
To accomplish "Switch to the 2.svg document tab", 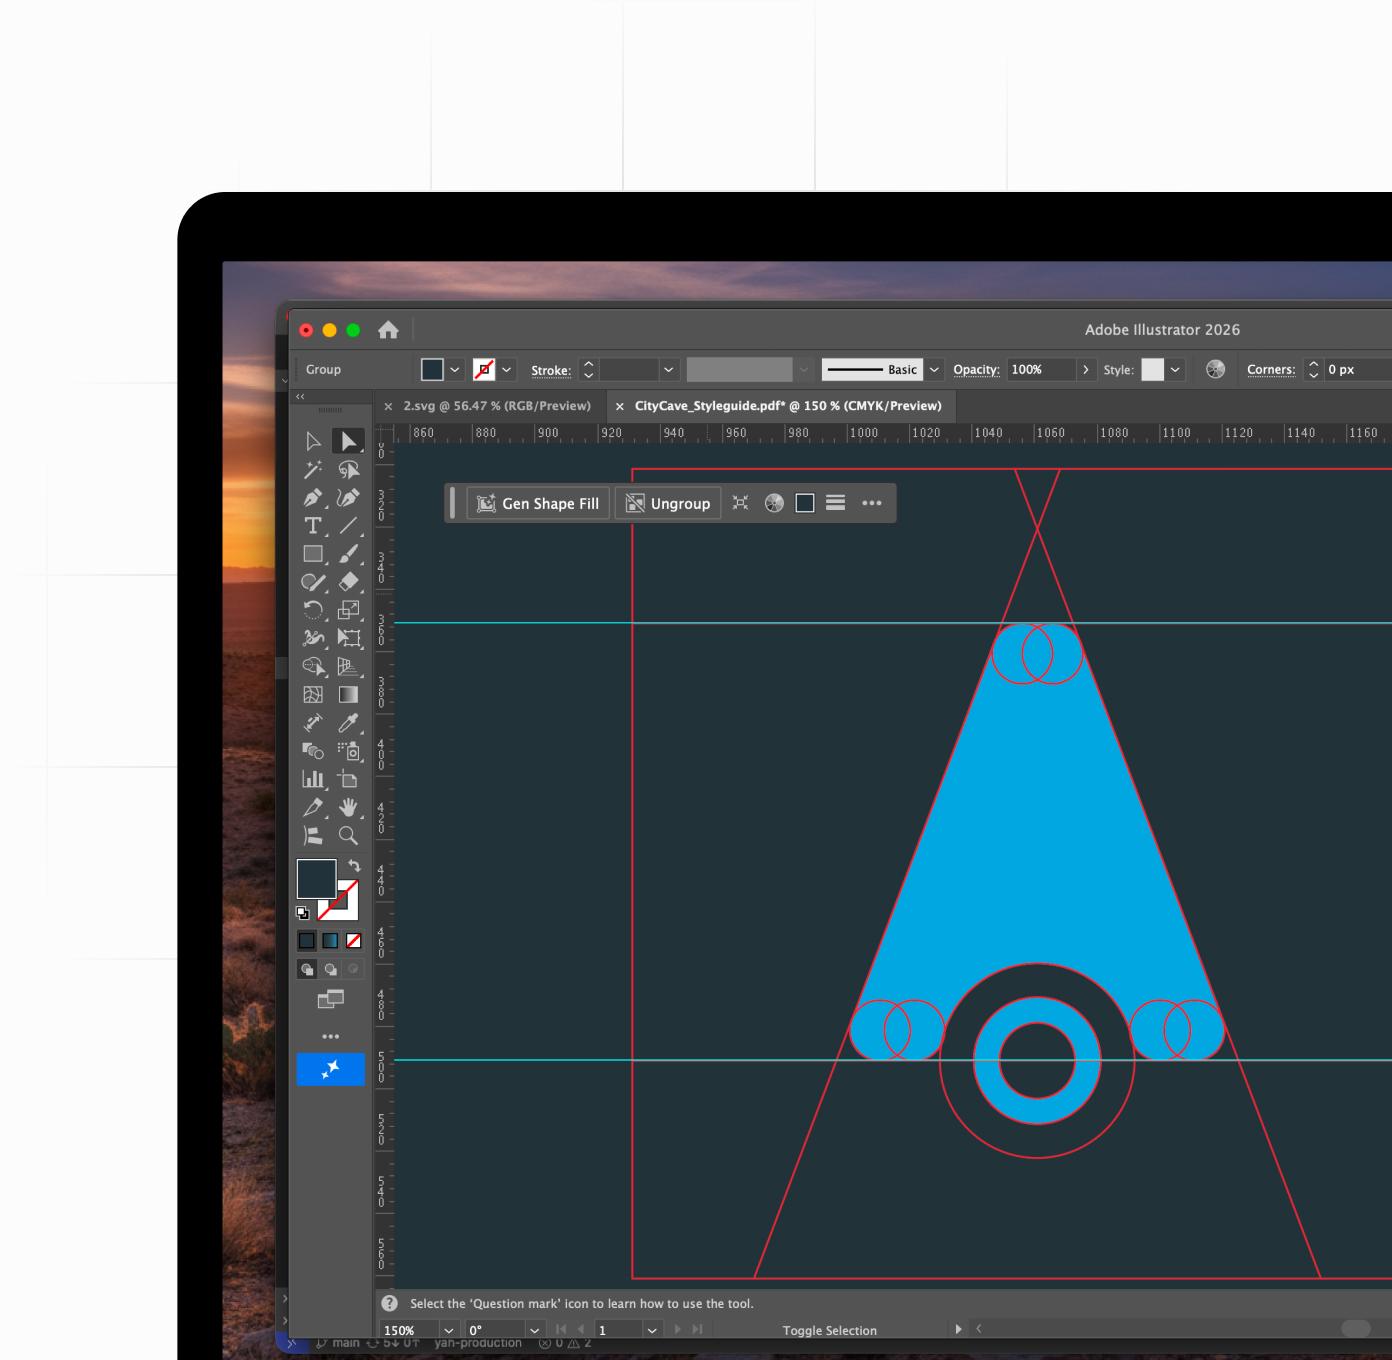I will pos(496,406).
